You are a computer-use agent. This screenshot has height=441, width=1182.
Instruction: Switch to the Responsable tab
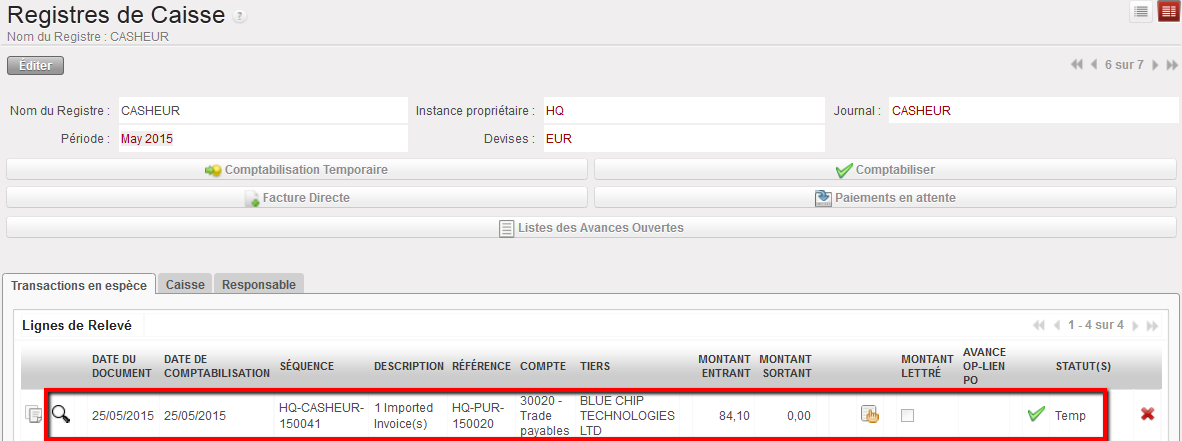point(259,285)
